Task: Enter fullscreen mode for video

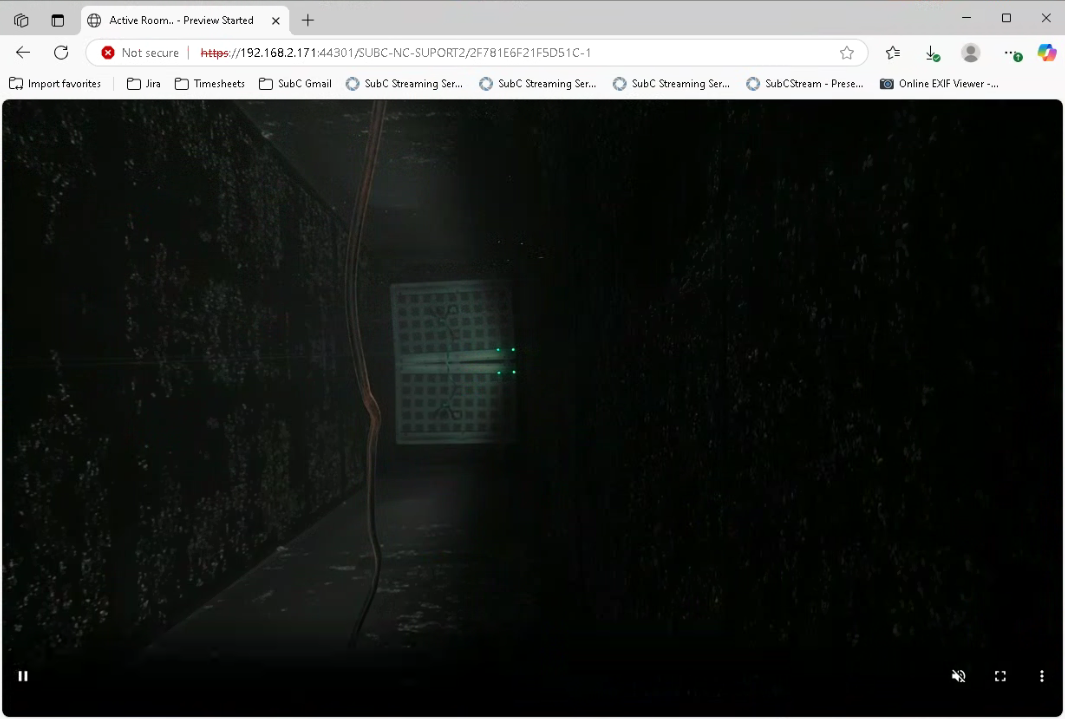Action: point(1000,676)
